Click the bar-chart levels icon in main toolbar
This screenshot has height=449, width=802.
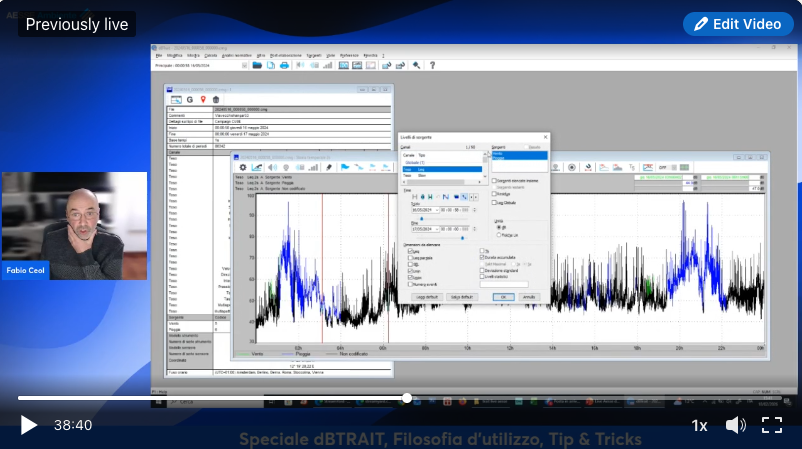click(x=327, y=65)
